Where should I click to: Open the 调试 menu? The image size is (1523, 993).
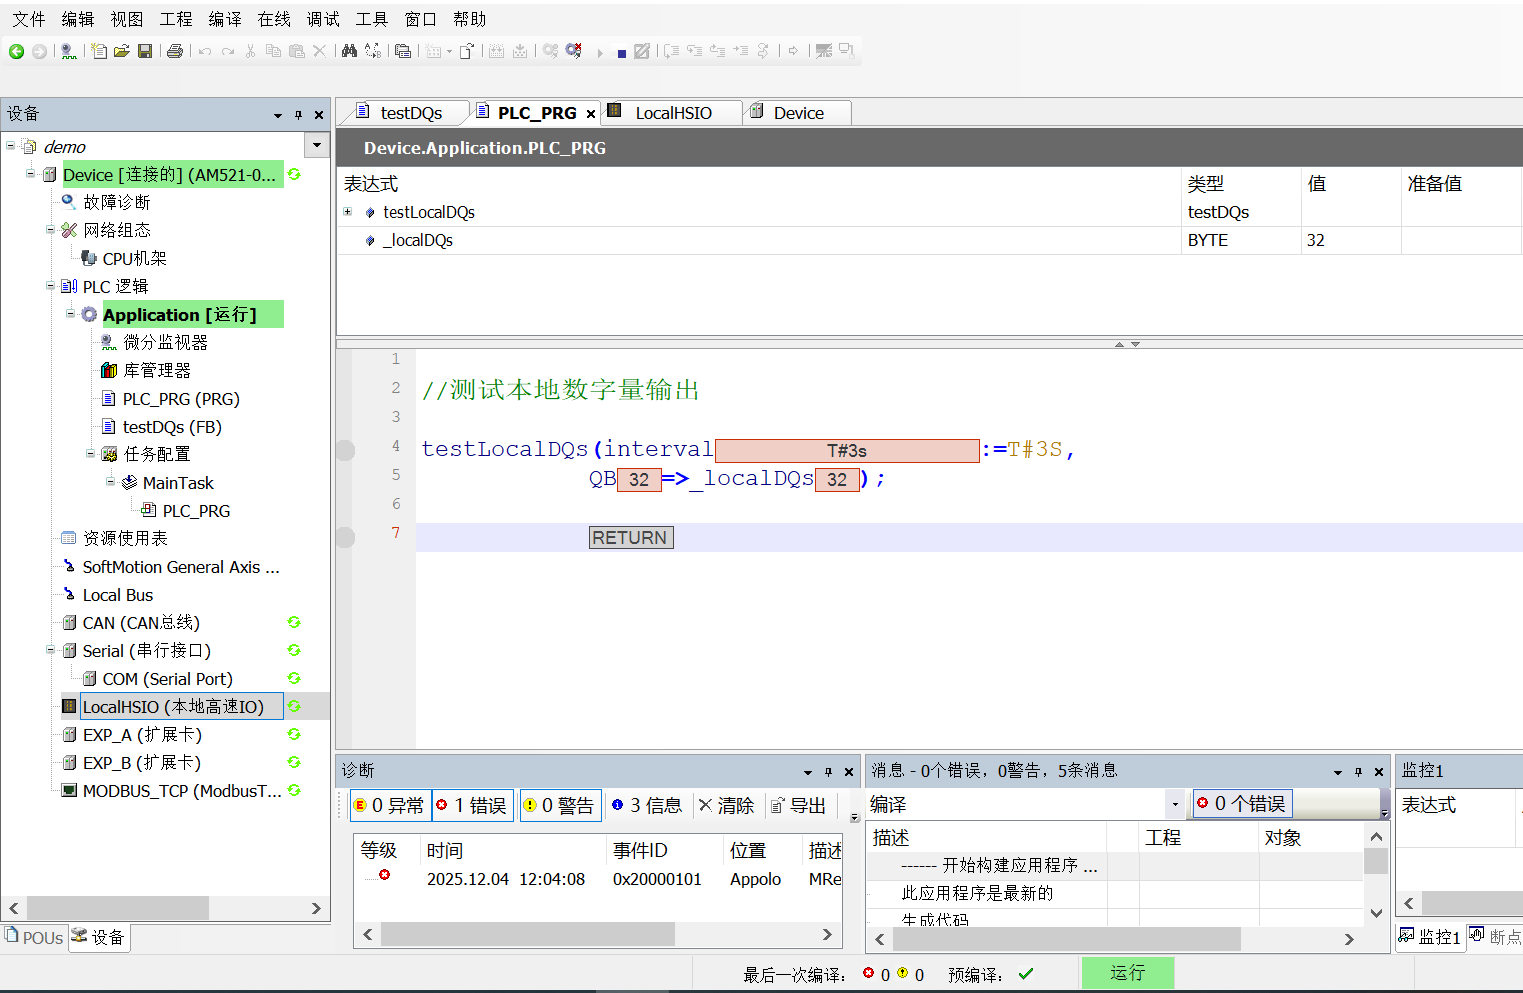pos(322,18)
